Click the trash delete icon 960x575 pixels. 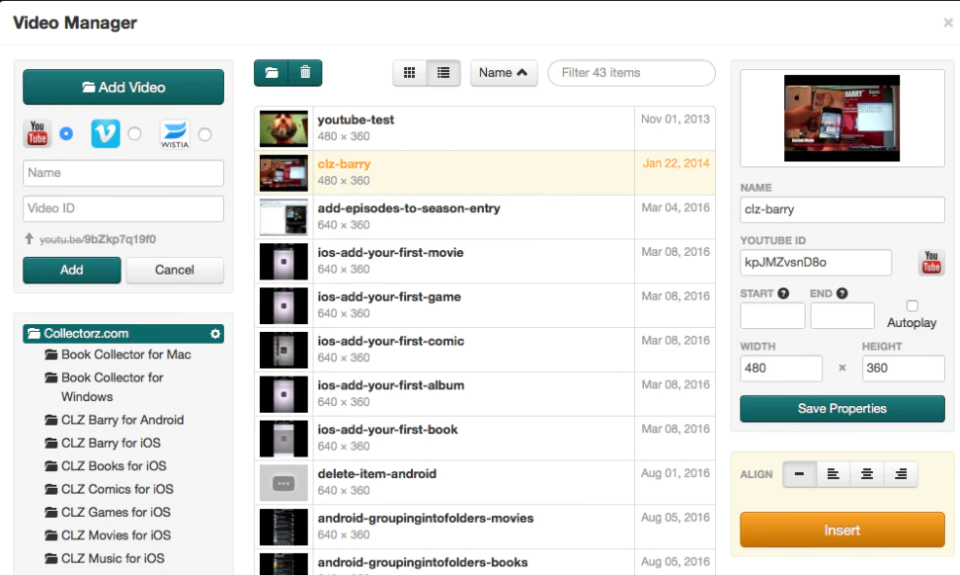point(305,73)
